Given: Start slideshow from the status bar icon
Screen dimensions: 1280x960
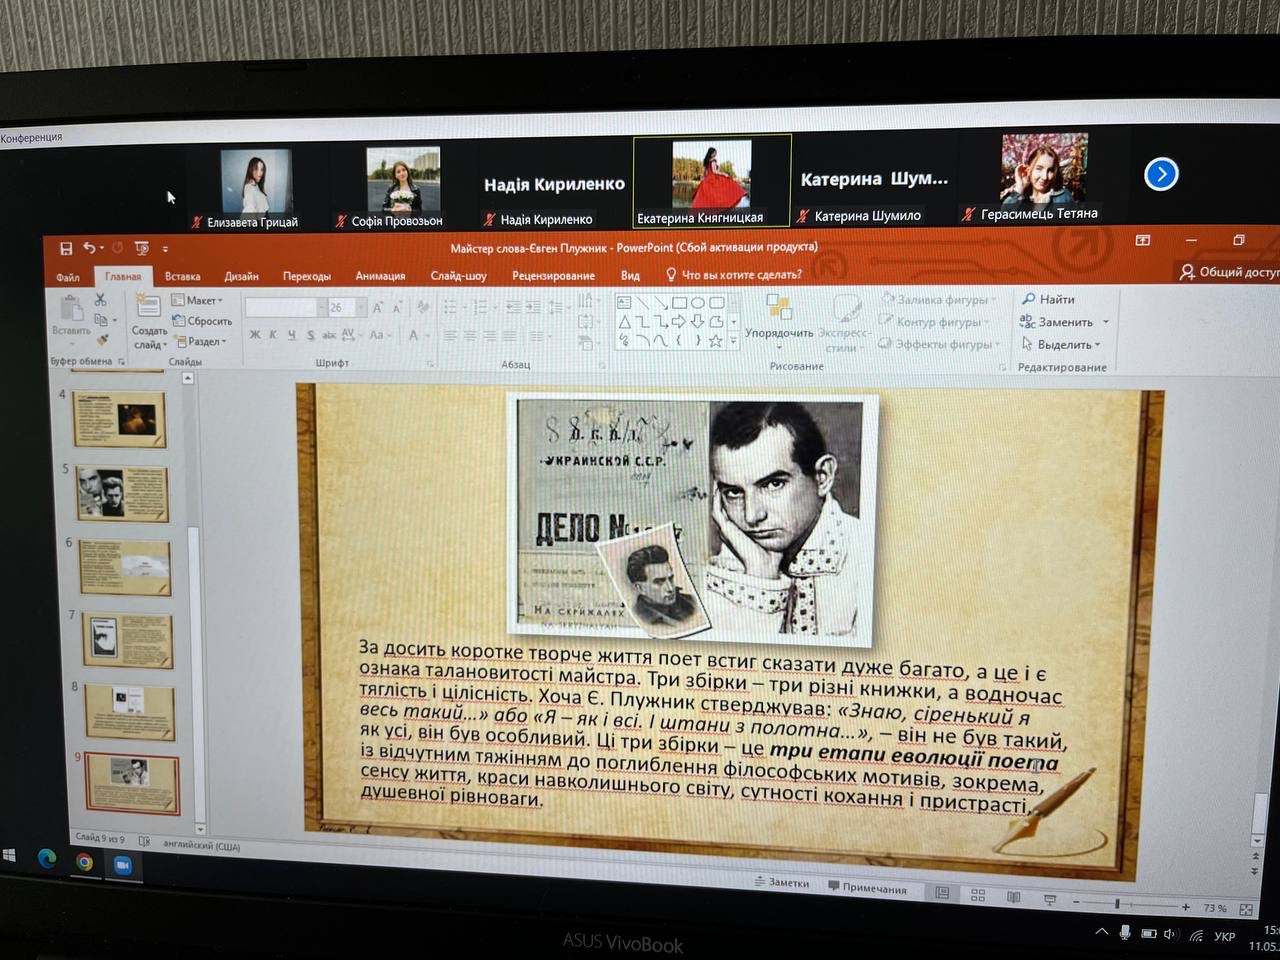Looking at the screenshot, I should [x=1049, y=900].
